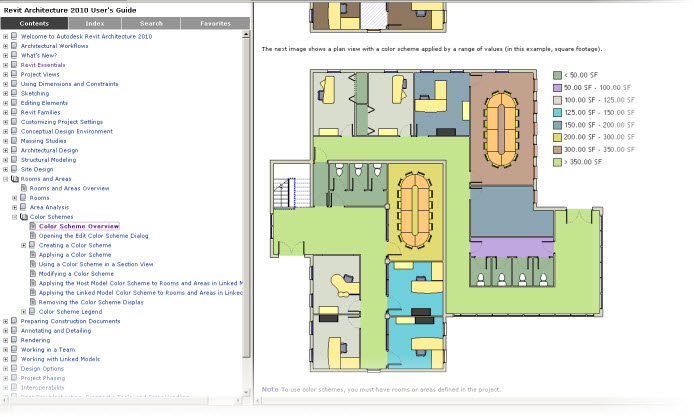This screenshot has width=694, height=417.
Task: Open the Rendering topic
Action: pos(35,340)
